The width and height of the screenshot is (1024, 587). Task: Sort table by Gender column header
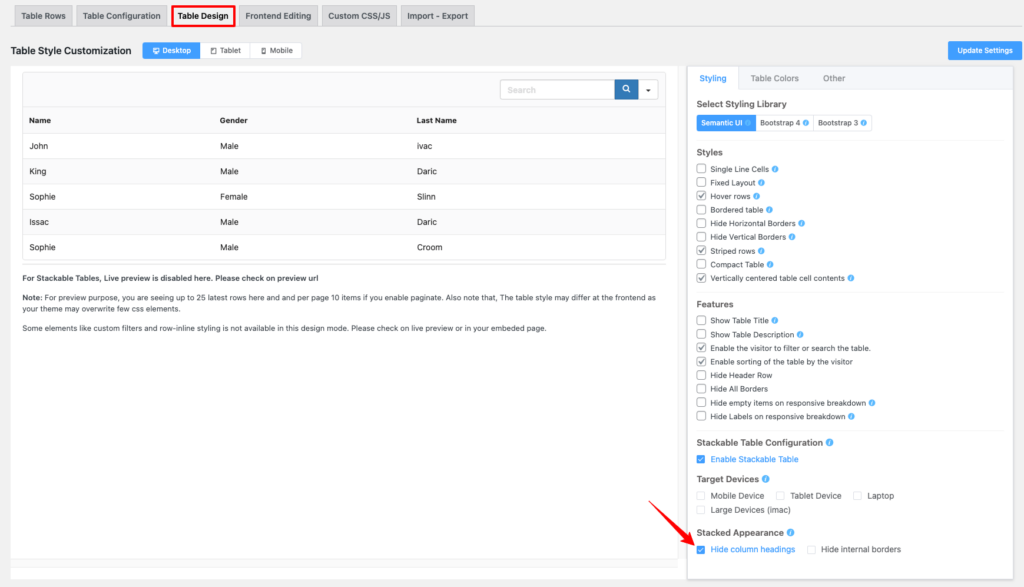tap(234, 120)
